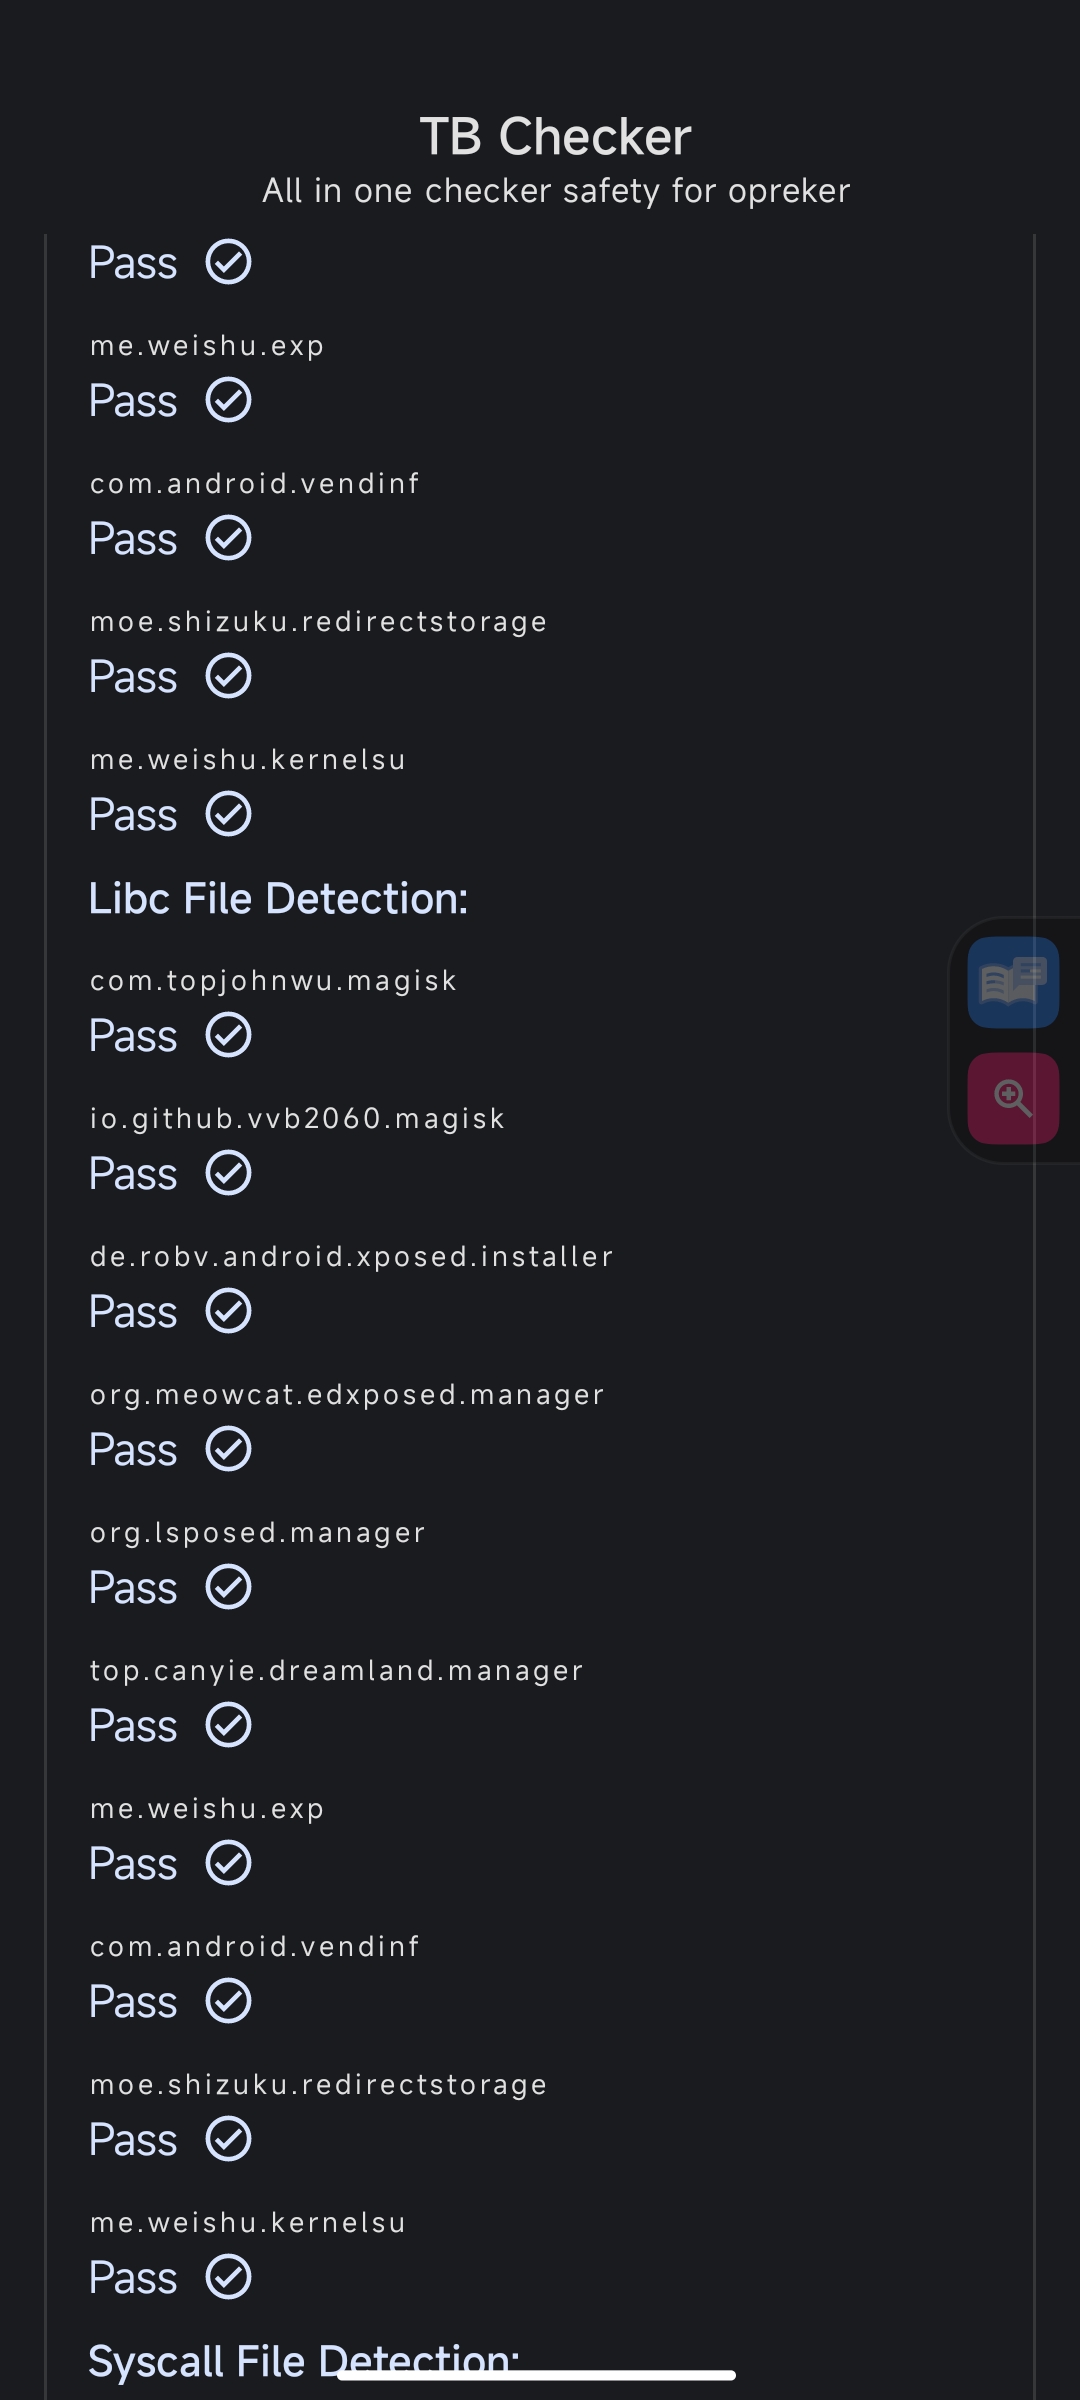This screenshot has height=2400, width=1080.
Task: Select the io.github.vvb2060.magisk package entry
Action: (x=297, y=1119)
